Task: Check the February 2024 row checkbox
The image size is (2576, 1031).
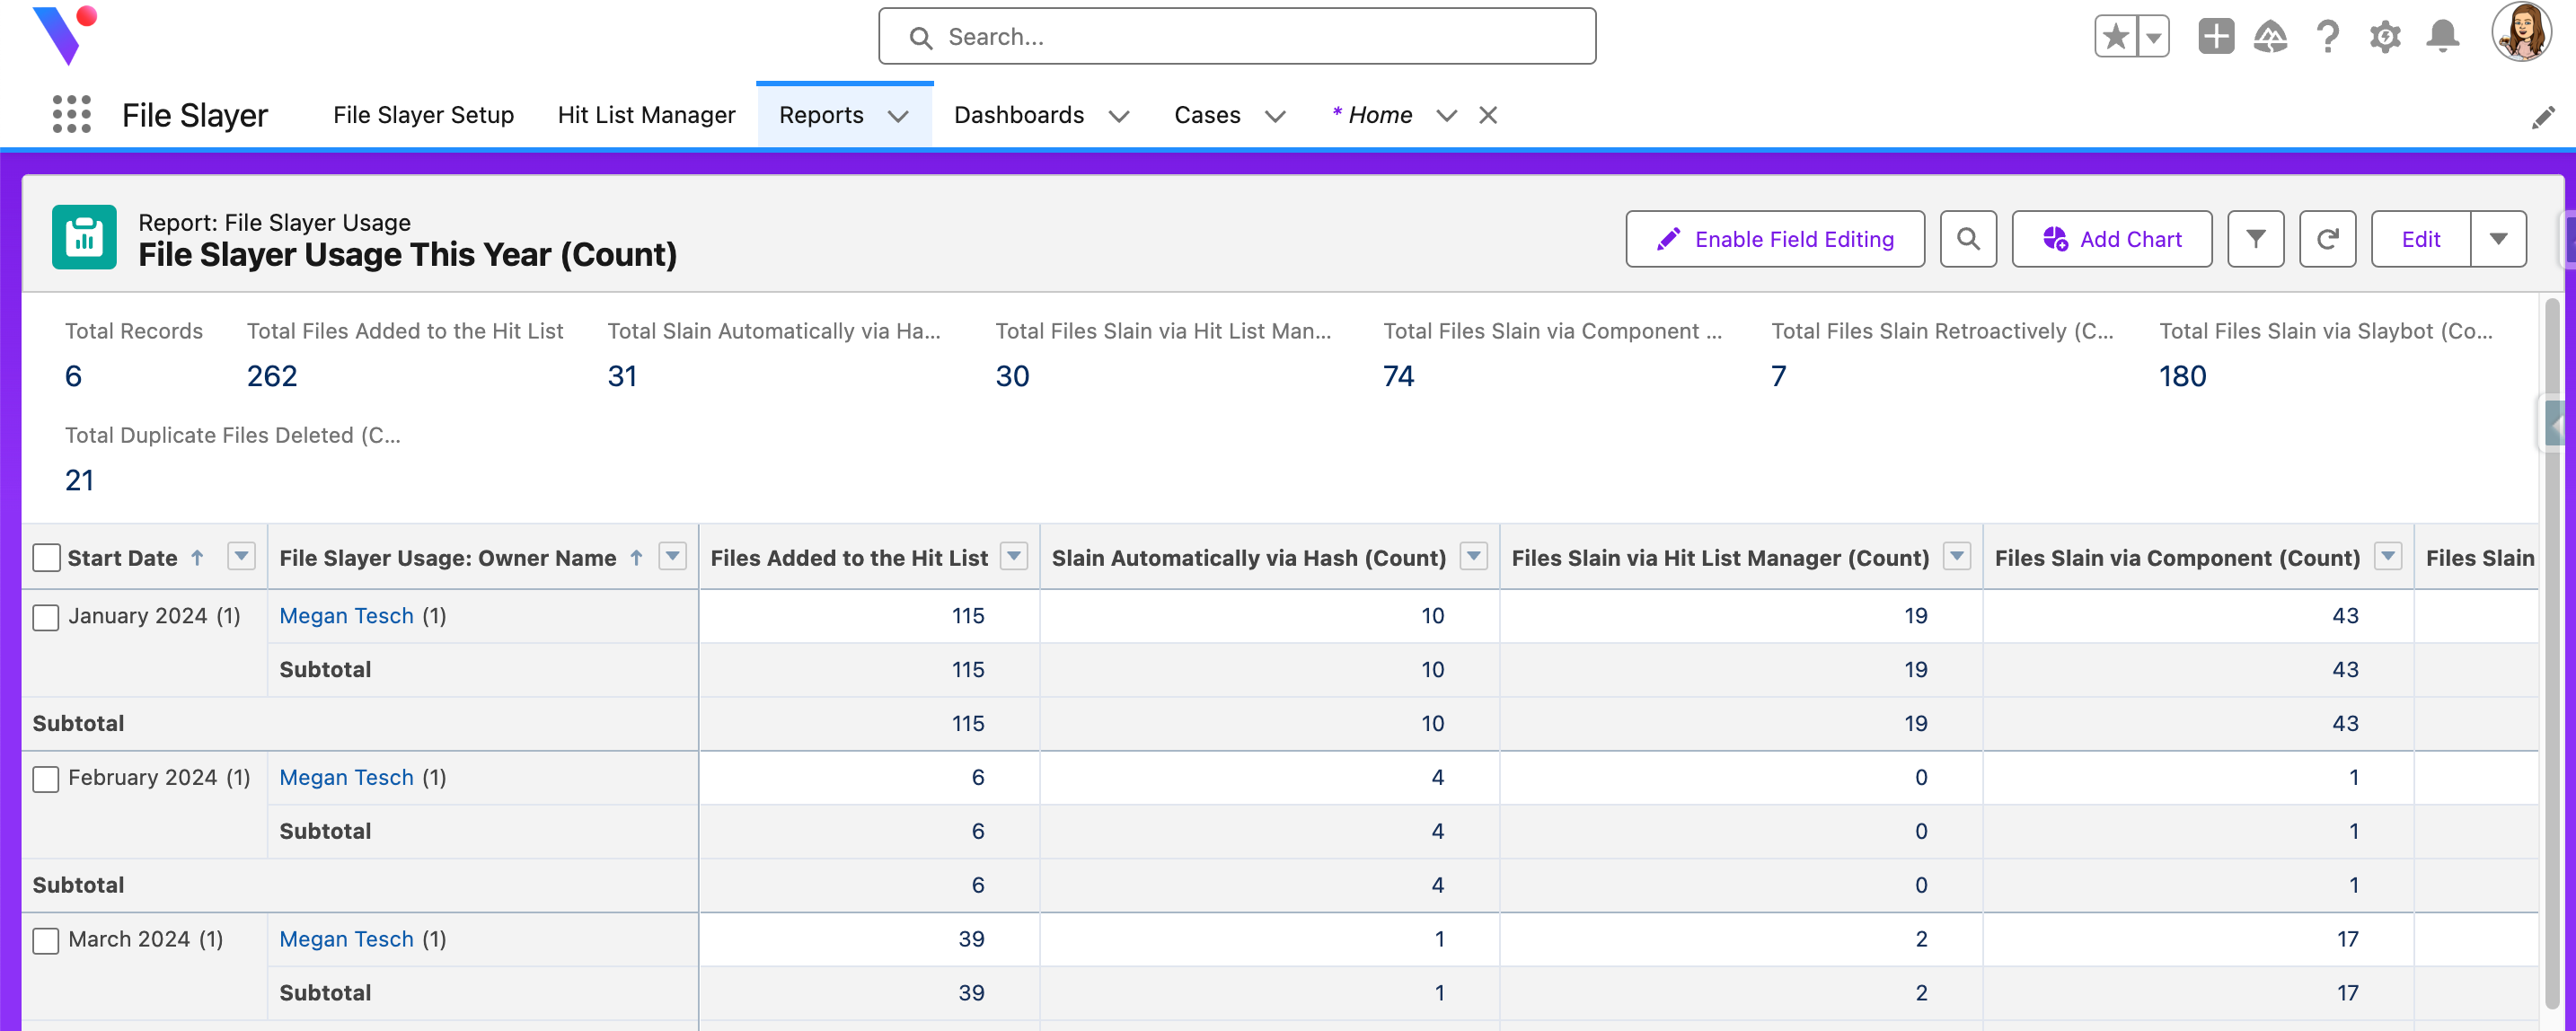Action: coord(46,779)
